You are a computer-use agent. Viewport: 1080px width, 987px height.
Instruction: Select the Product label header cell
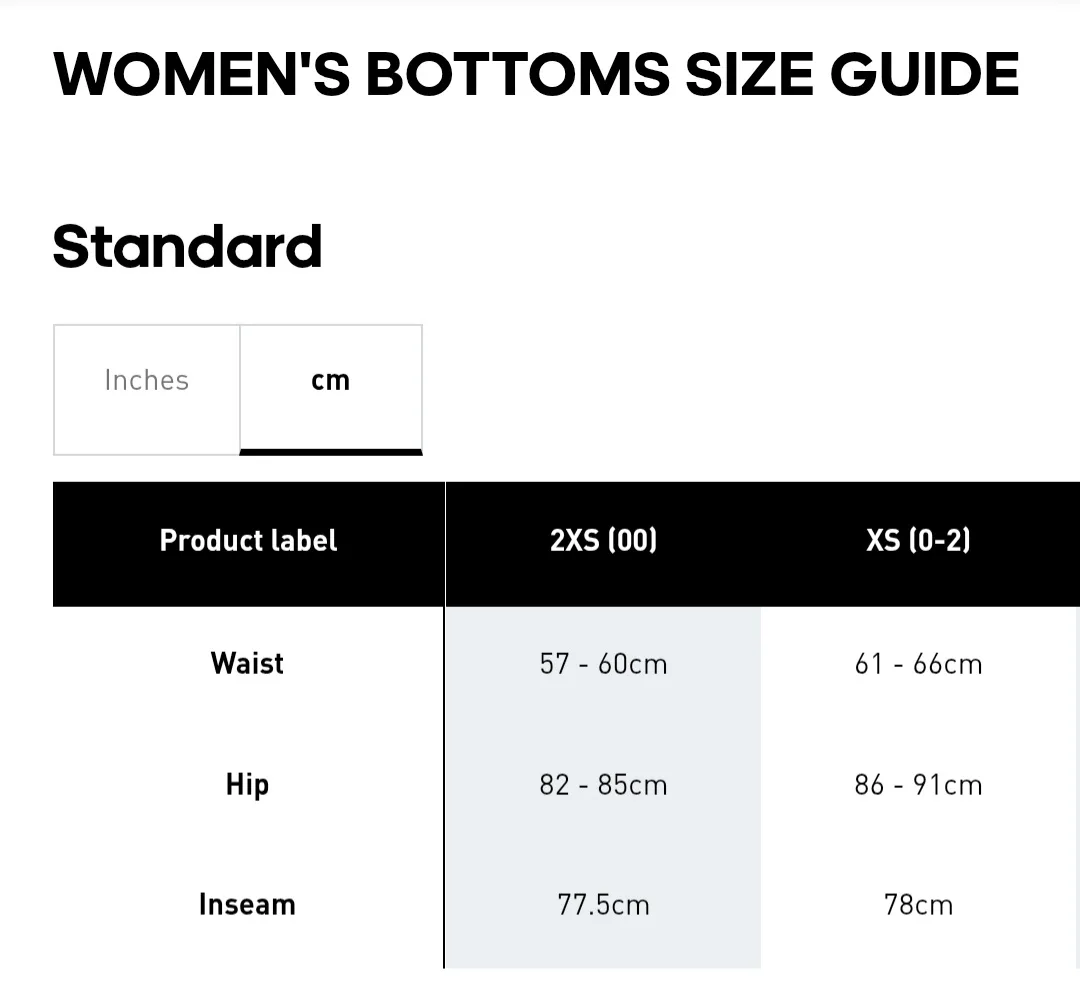pos(247,541)
